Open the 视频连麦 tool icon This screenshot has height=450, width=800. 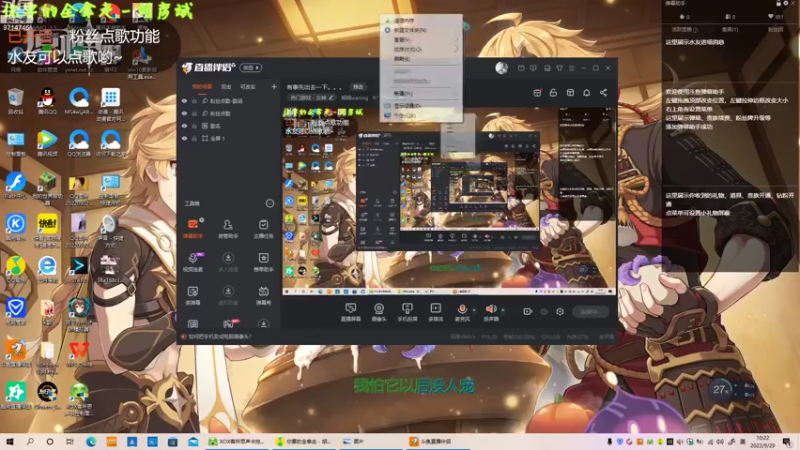pos(193,262)
